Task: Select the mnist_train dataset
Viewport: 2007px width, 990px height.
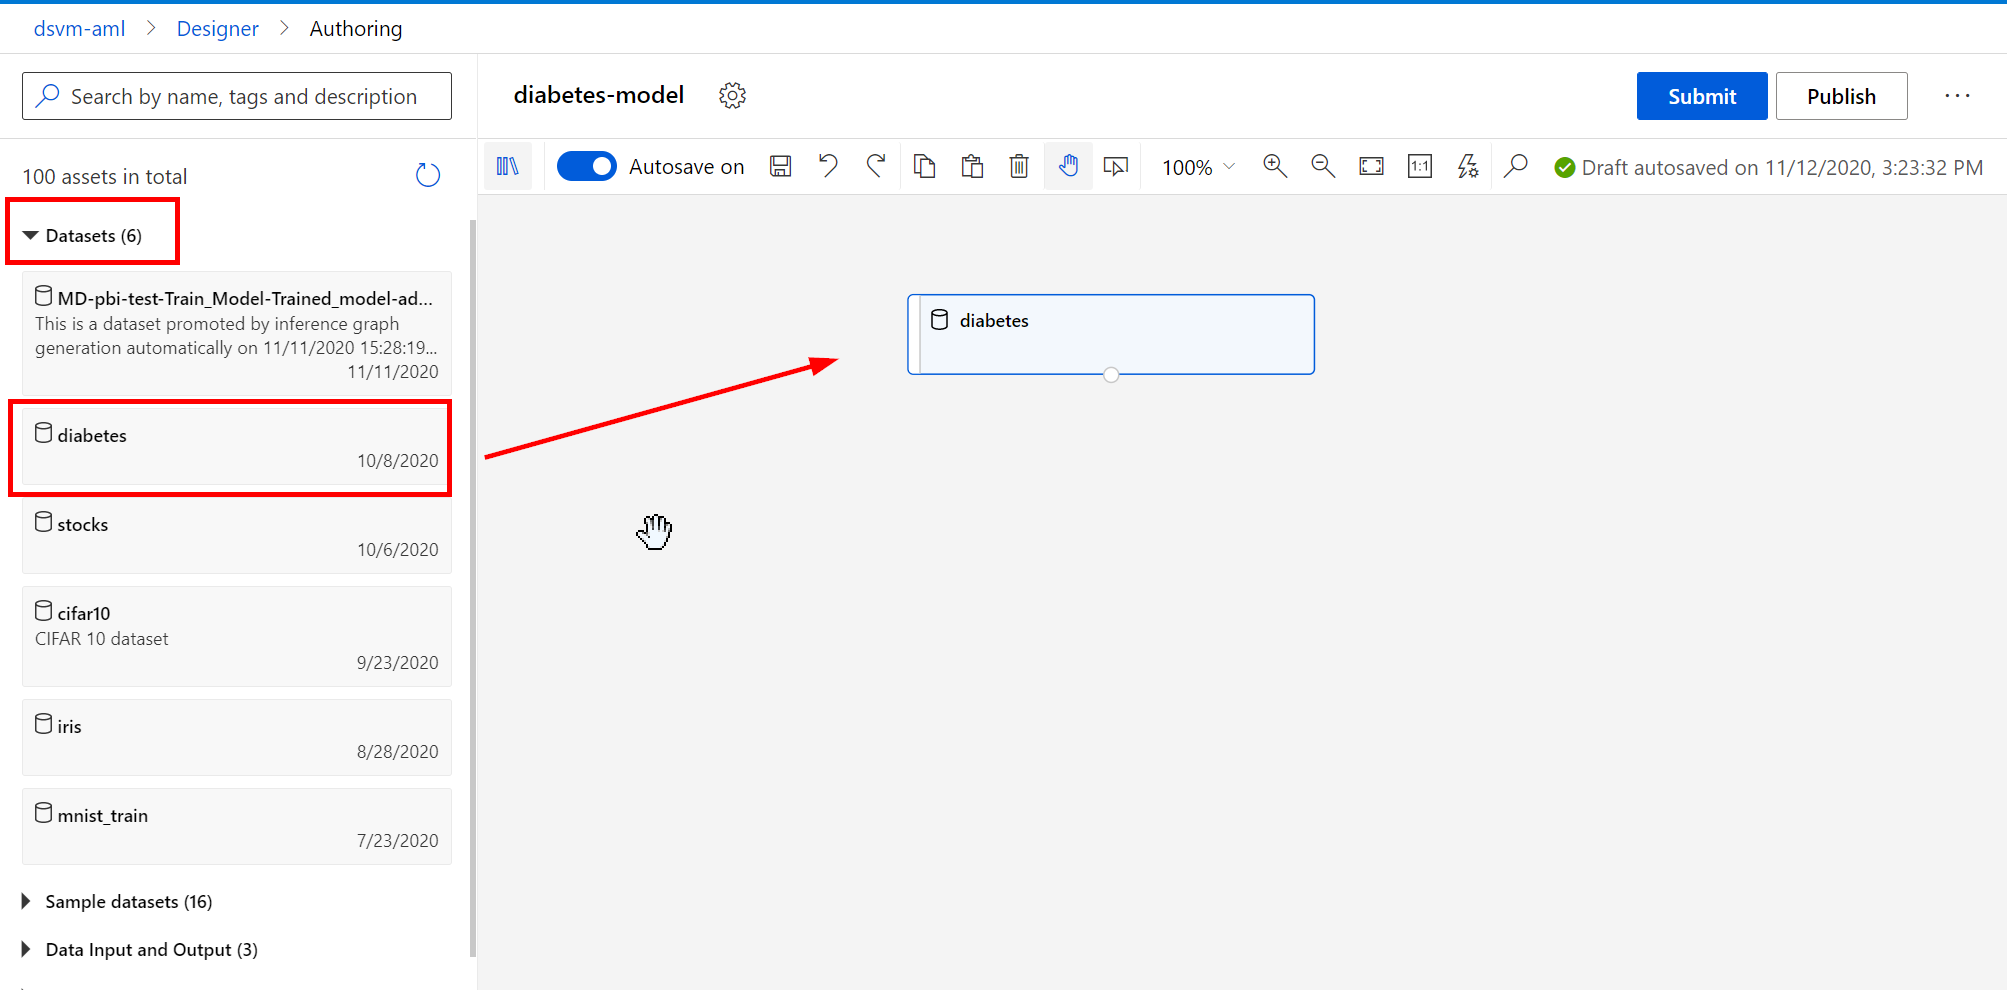Action: click(x=237, y=827)
